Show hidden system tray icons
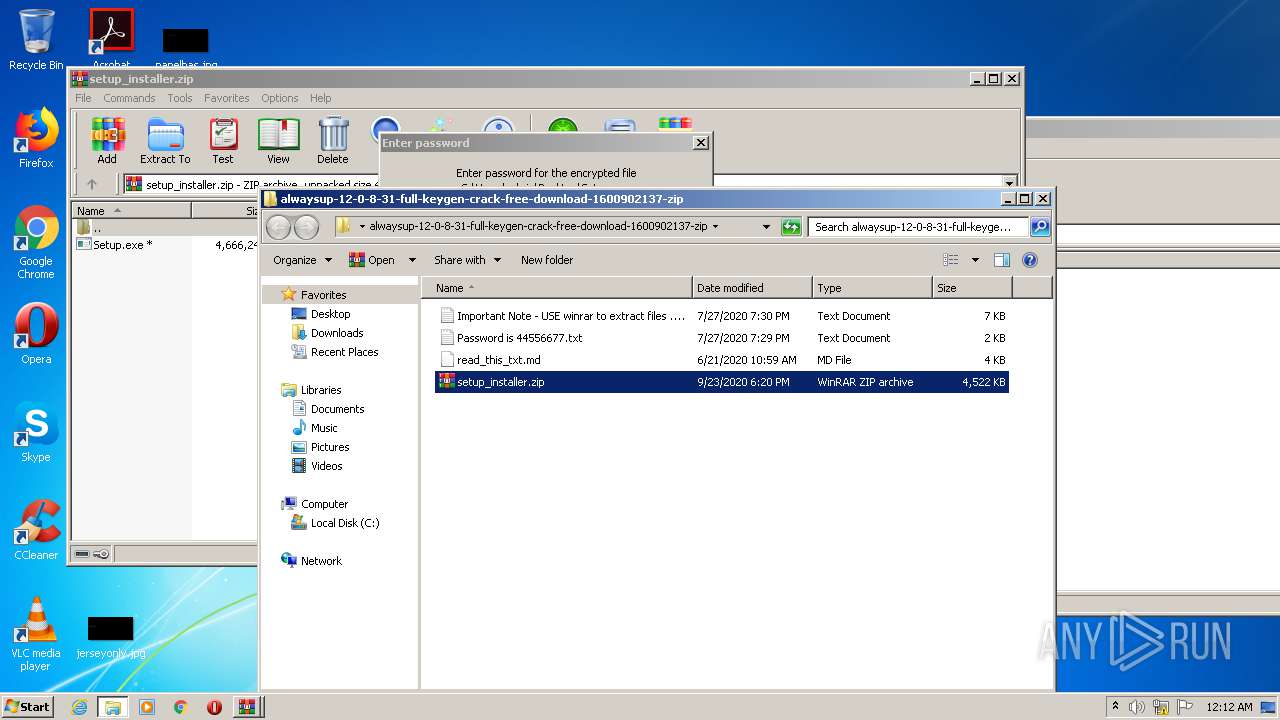 pos(1115,707)
